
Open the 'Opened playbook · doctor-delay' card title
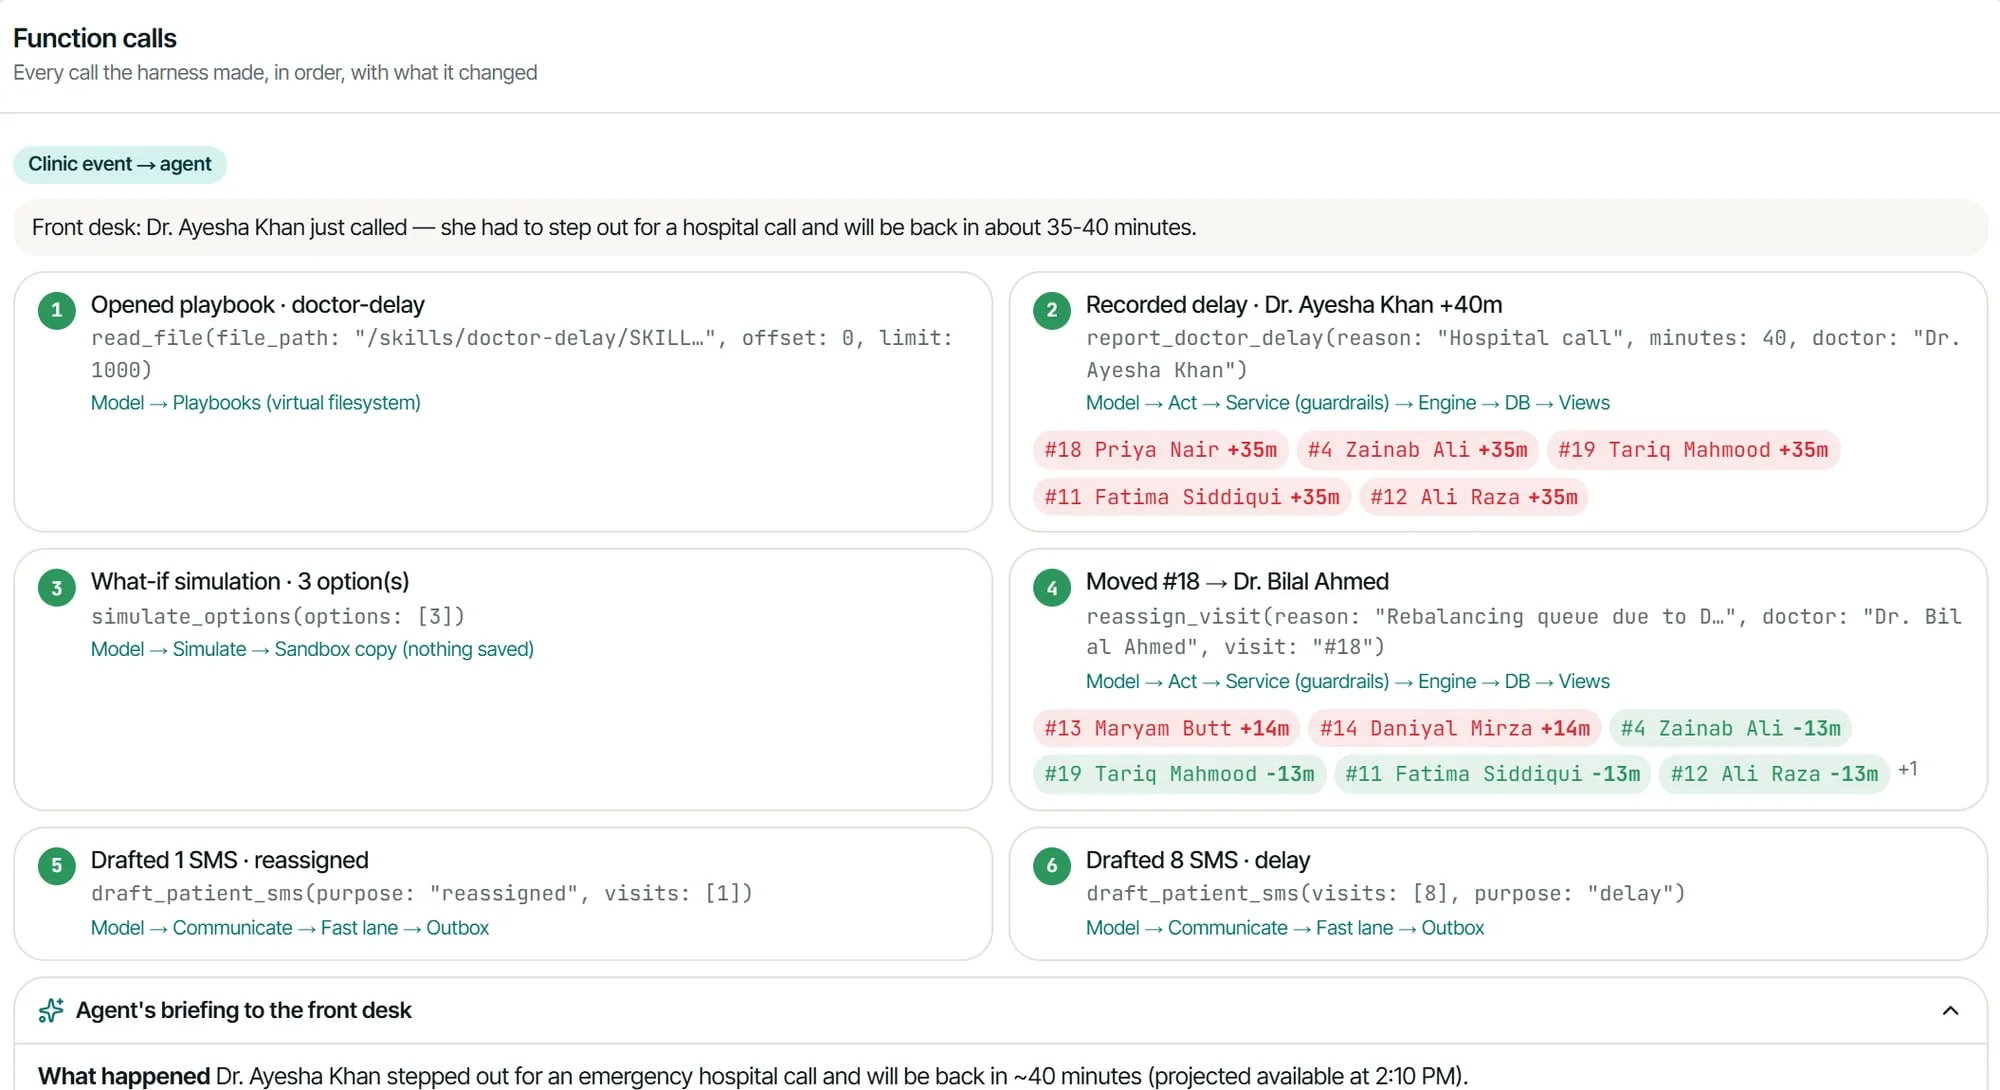pos(257,304)
